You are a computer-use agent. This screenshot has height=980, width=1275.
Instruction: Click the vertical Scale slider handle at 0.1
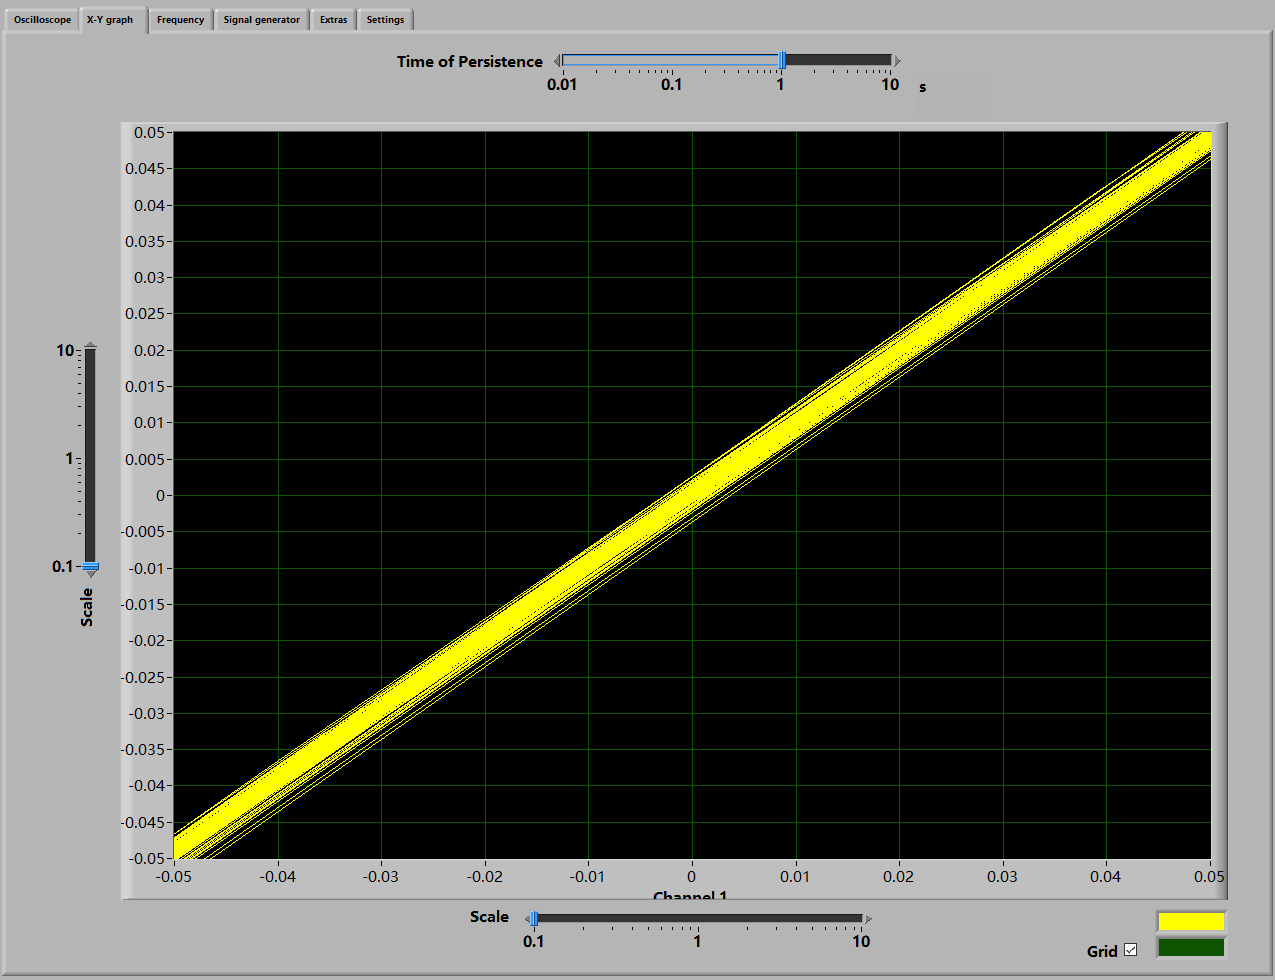[x=90, y=566]
